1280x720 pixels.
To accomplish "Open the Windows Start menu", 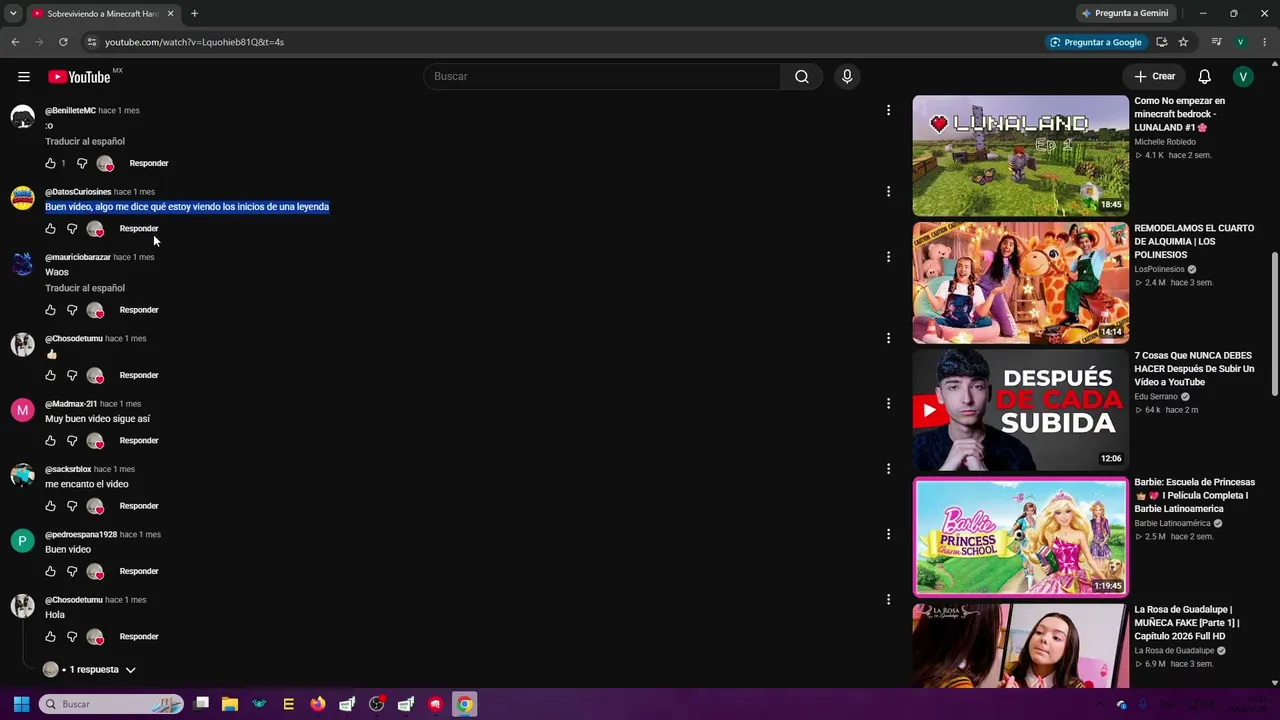I will pos(21,704).
